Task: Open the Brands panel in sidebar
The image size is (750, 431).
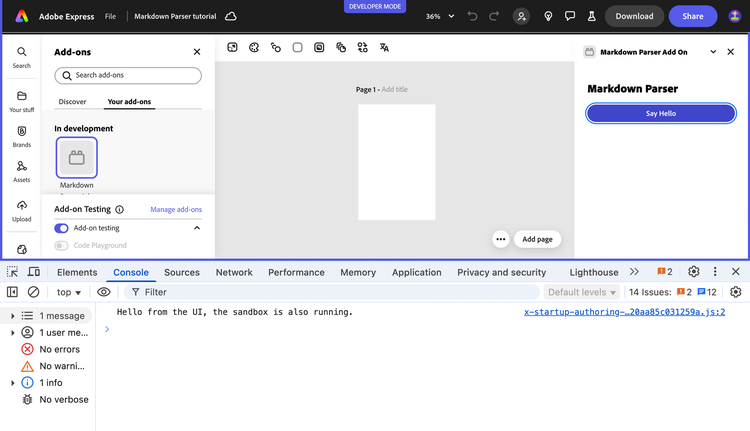Action: point(21,132)
